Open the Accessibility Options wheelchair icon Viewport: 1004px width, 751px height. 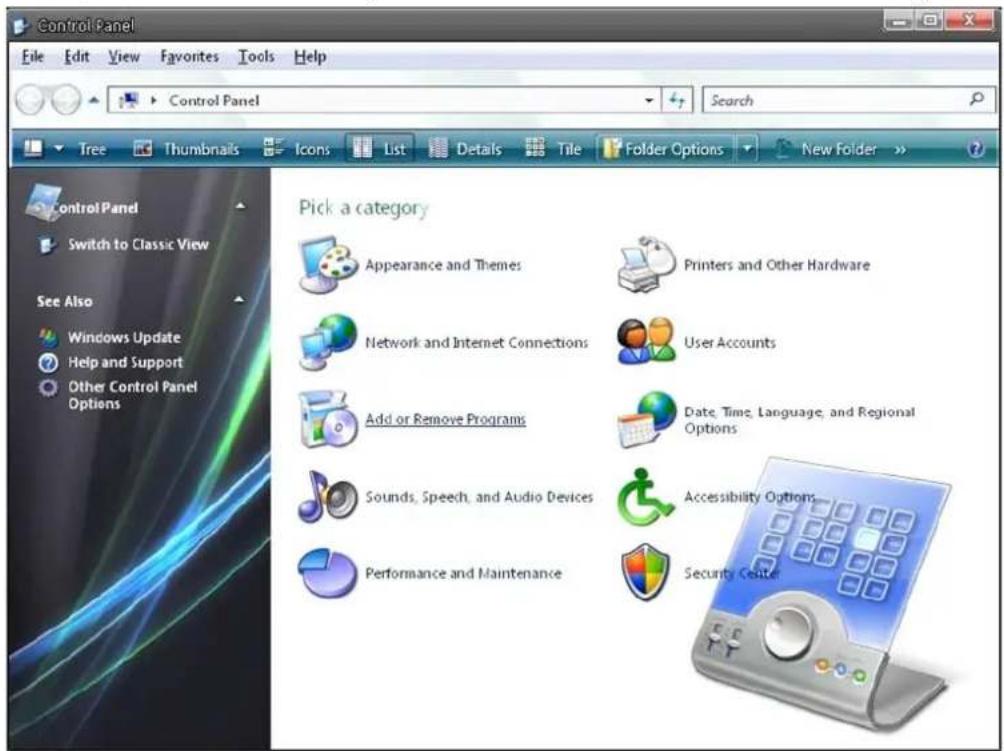click(x=645, y=496)
